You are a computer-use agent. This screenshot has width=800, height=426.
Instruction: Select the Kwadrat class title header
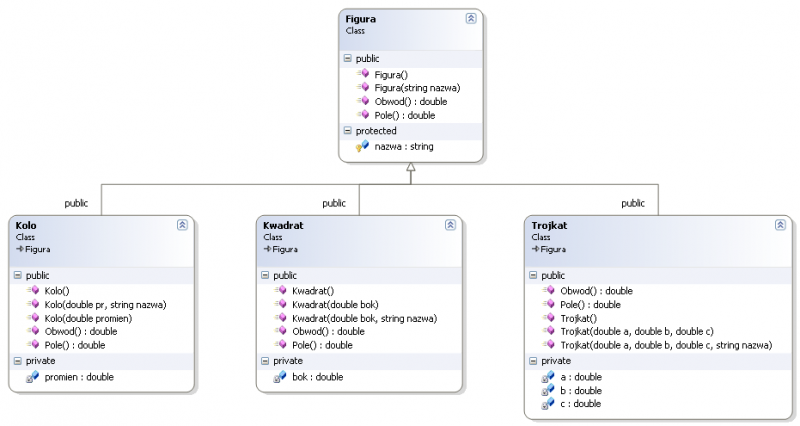pos(284,226)
